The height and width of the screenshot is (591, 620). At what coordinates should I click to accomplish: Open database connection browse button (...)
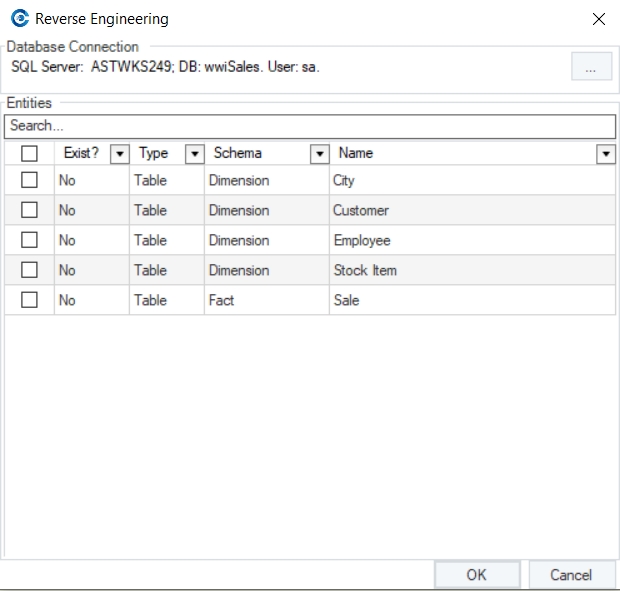[591, 67]
